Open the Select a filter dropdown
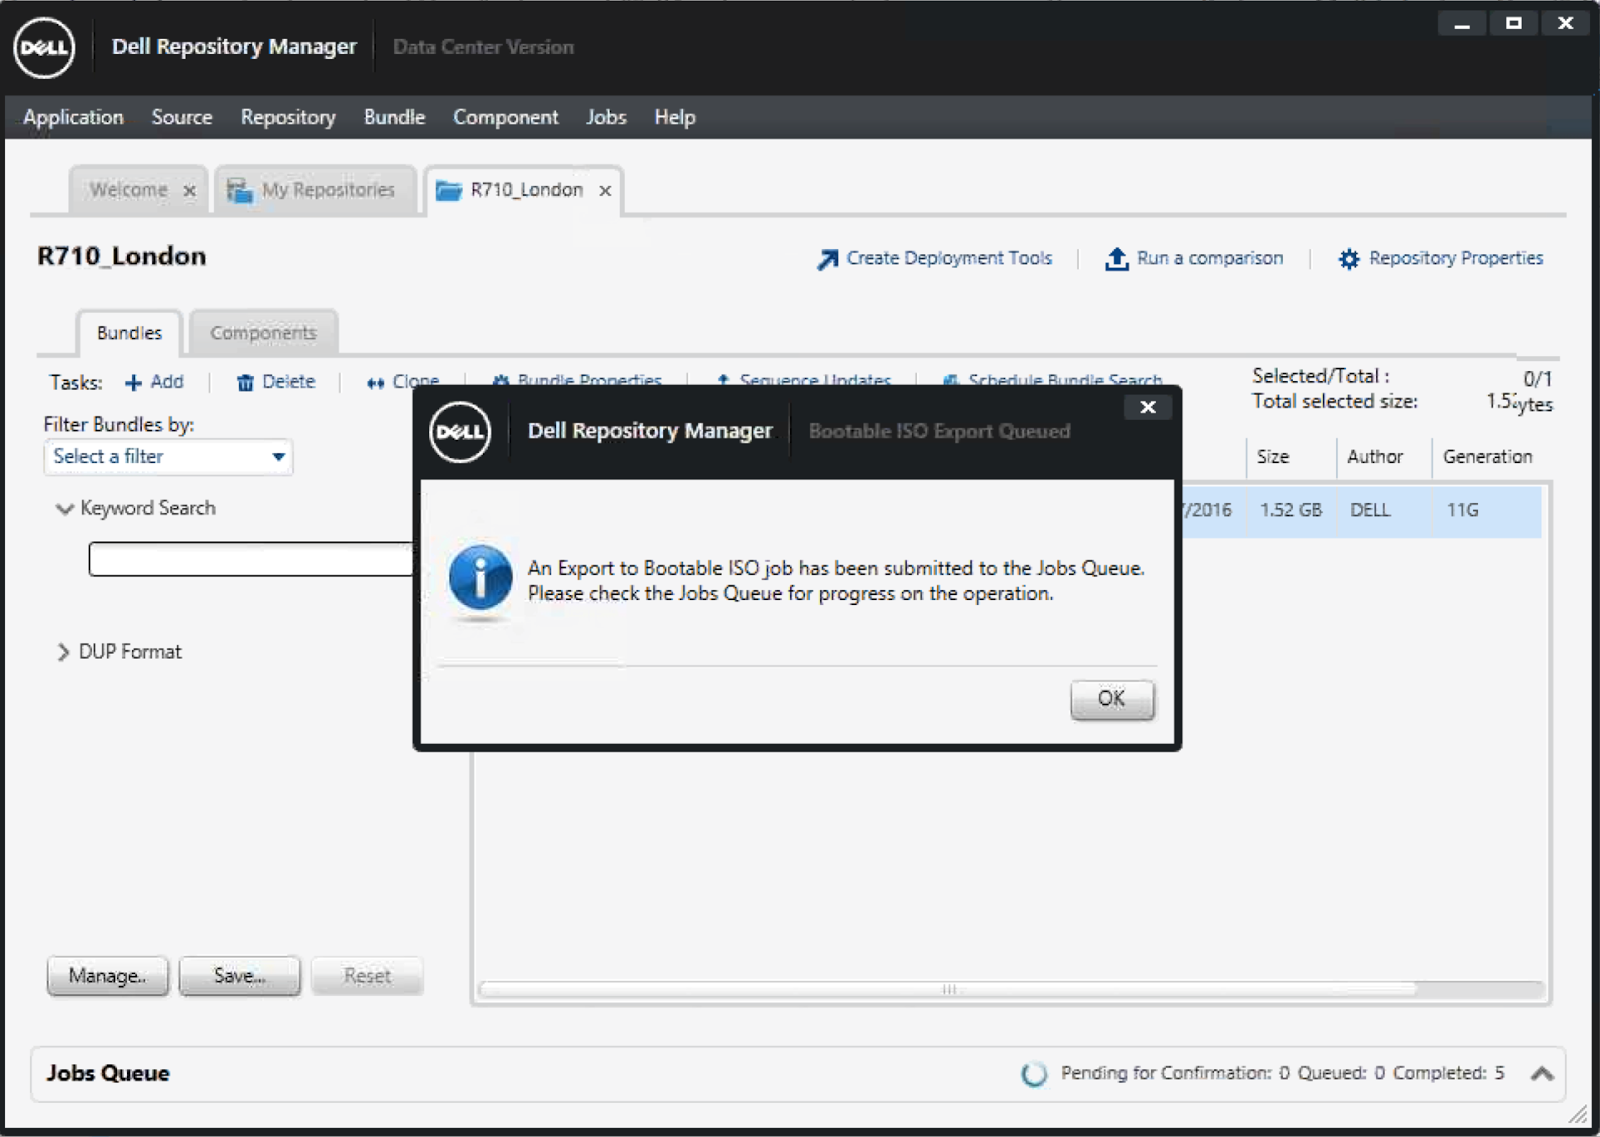Screen dimensions: 1600x1137 [x=279, y=457]
